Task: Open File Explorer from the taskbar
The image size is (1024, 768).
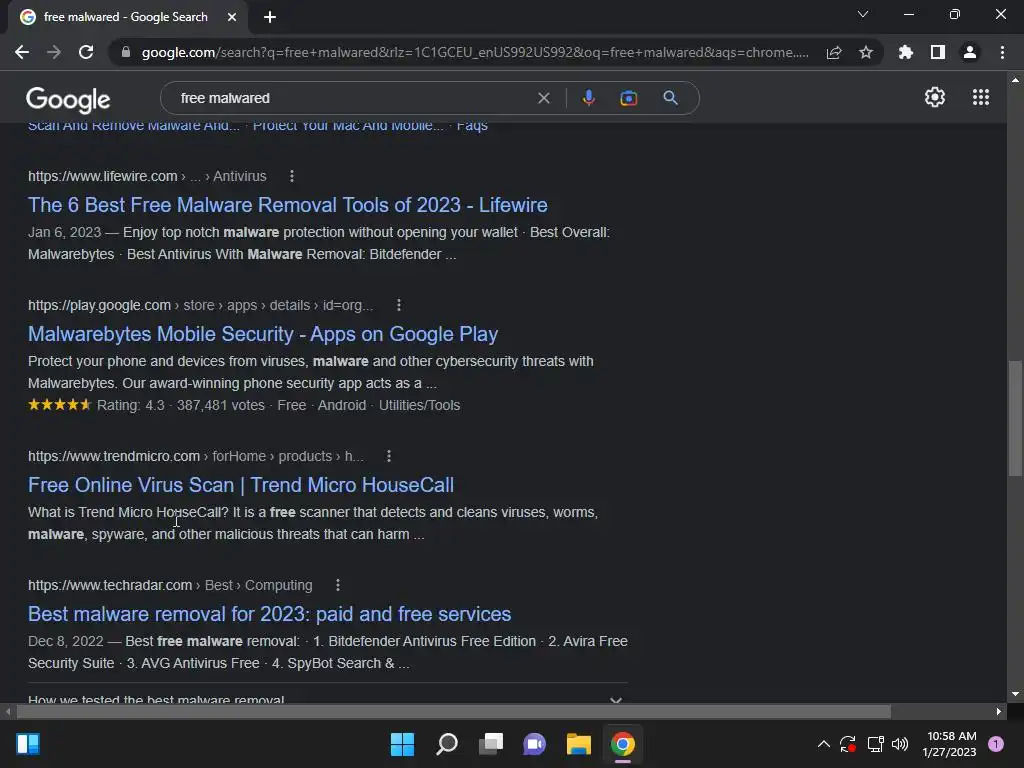Action: pyautogui.click(x=579, y=744)
